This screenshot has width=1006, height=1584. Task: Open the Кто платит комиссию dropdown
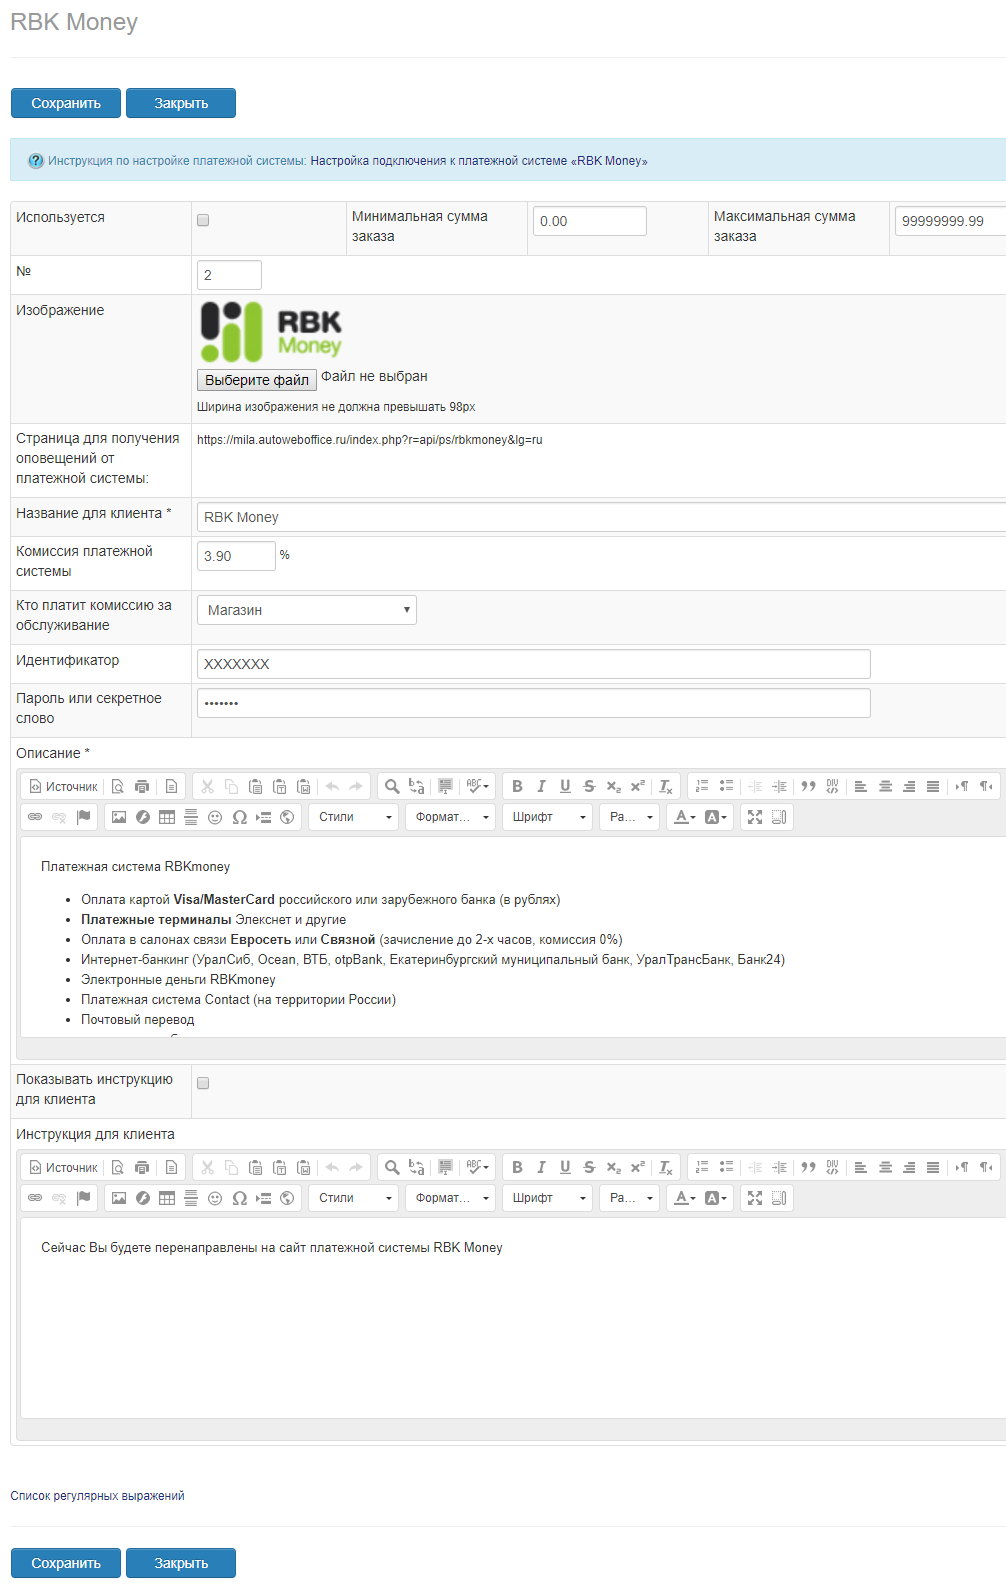pyautogui.click(x=306, y=610)
